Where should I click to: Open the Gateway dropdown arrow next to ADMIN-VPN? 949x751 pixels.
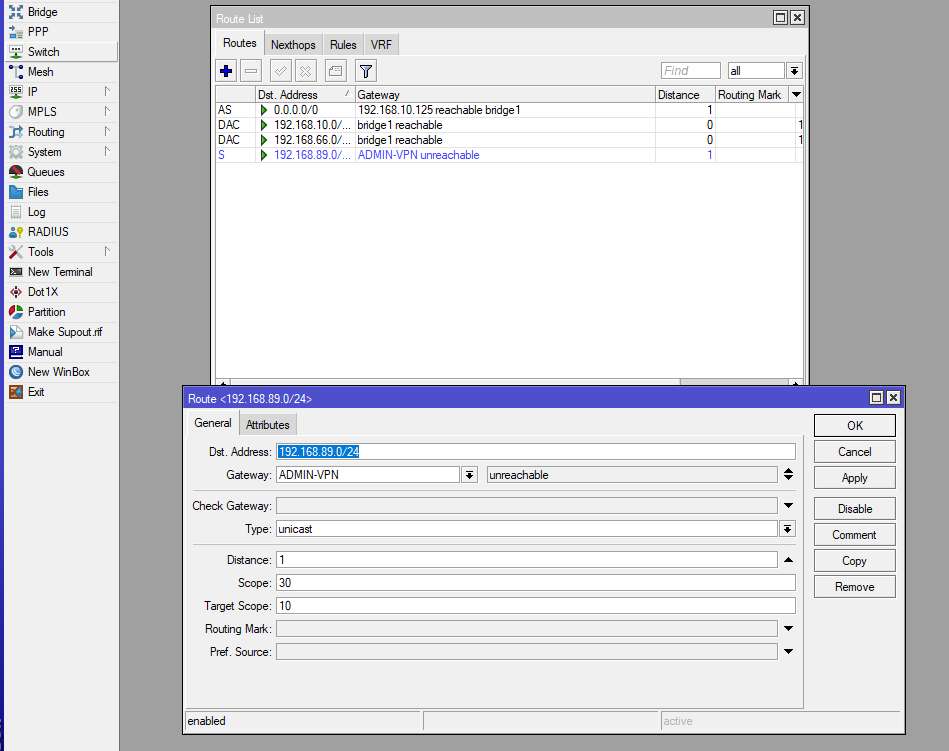(x=470, y=475)
